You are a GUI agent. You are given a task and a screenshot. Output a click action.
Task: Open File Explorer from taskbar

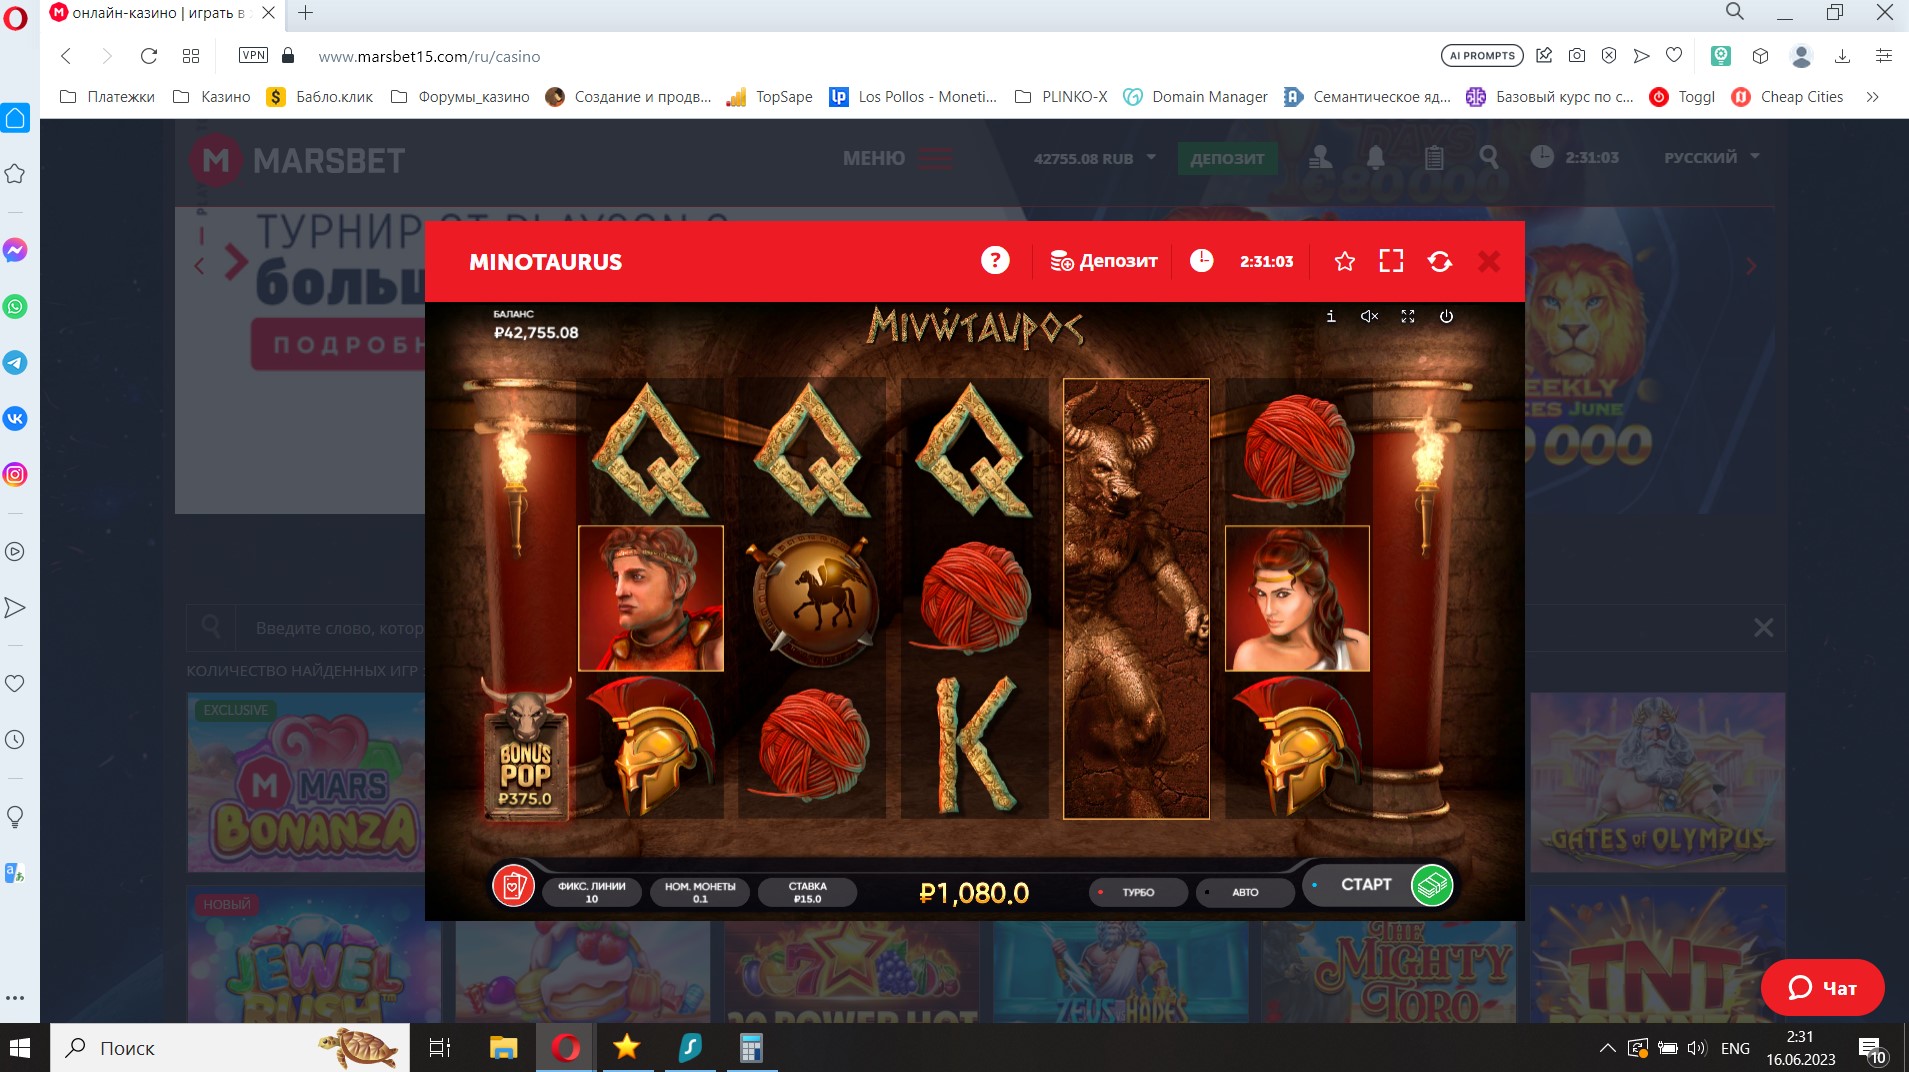point(503,1048)
